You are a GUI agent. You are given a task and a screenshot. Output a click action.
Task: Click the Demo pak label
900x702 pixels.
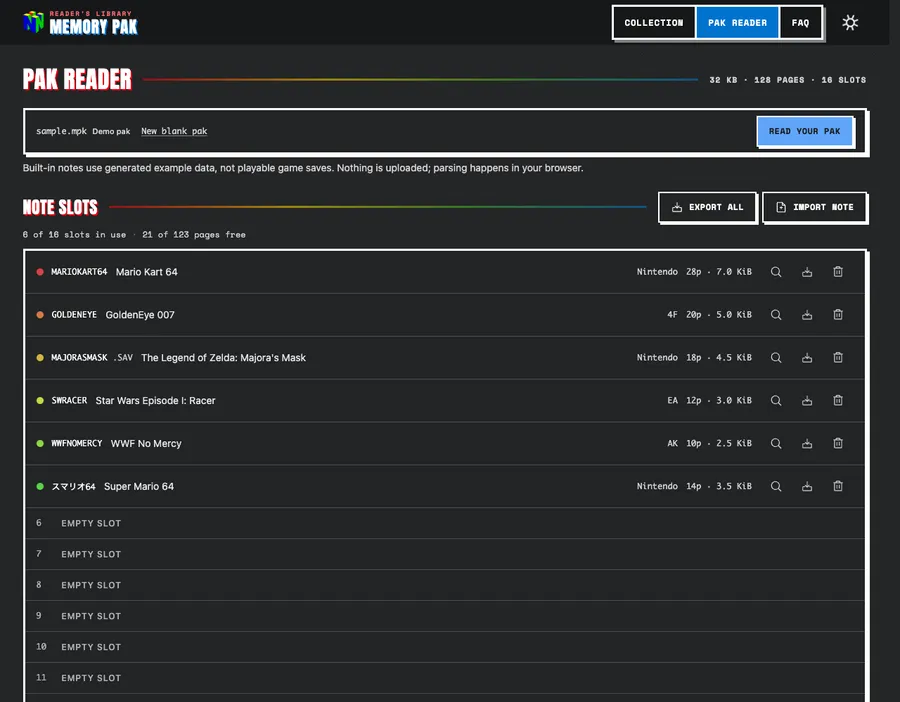pos(111,131)
